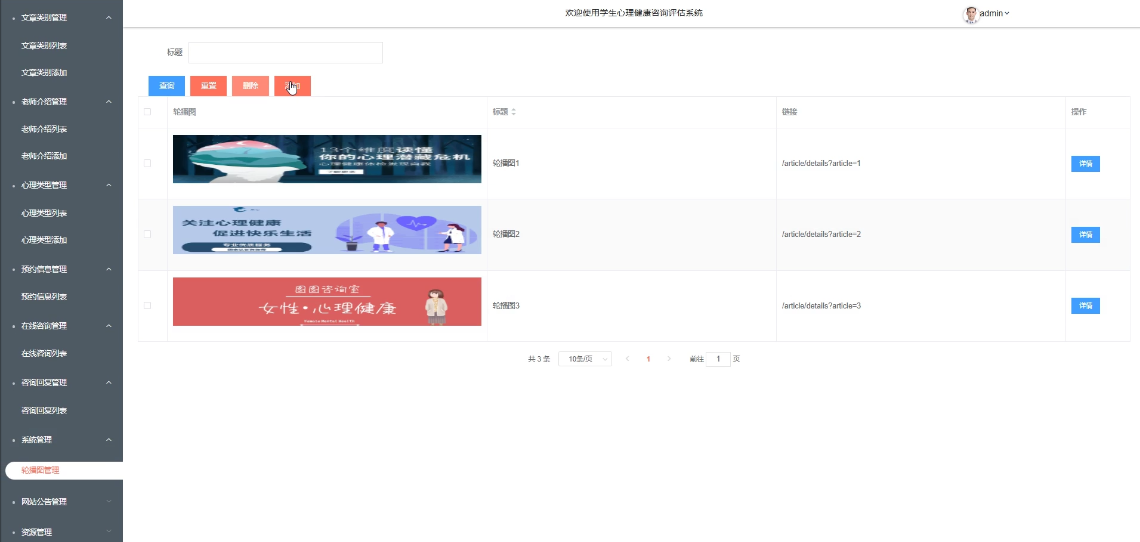Screen dimensions: 1140x542
Task: Click the title text 轮播图1
Action: pos(506,163)
